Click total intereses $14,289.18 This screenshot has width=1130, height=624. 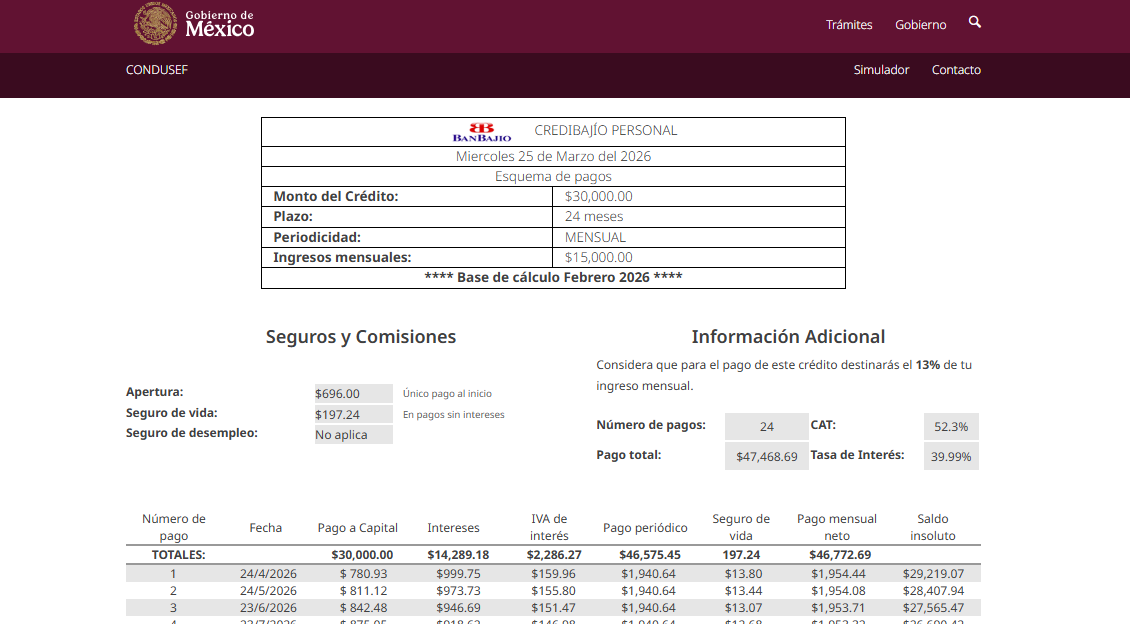(x=458, y=555)
